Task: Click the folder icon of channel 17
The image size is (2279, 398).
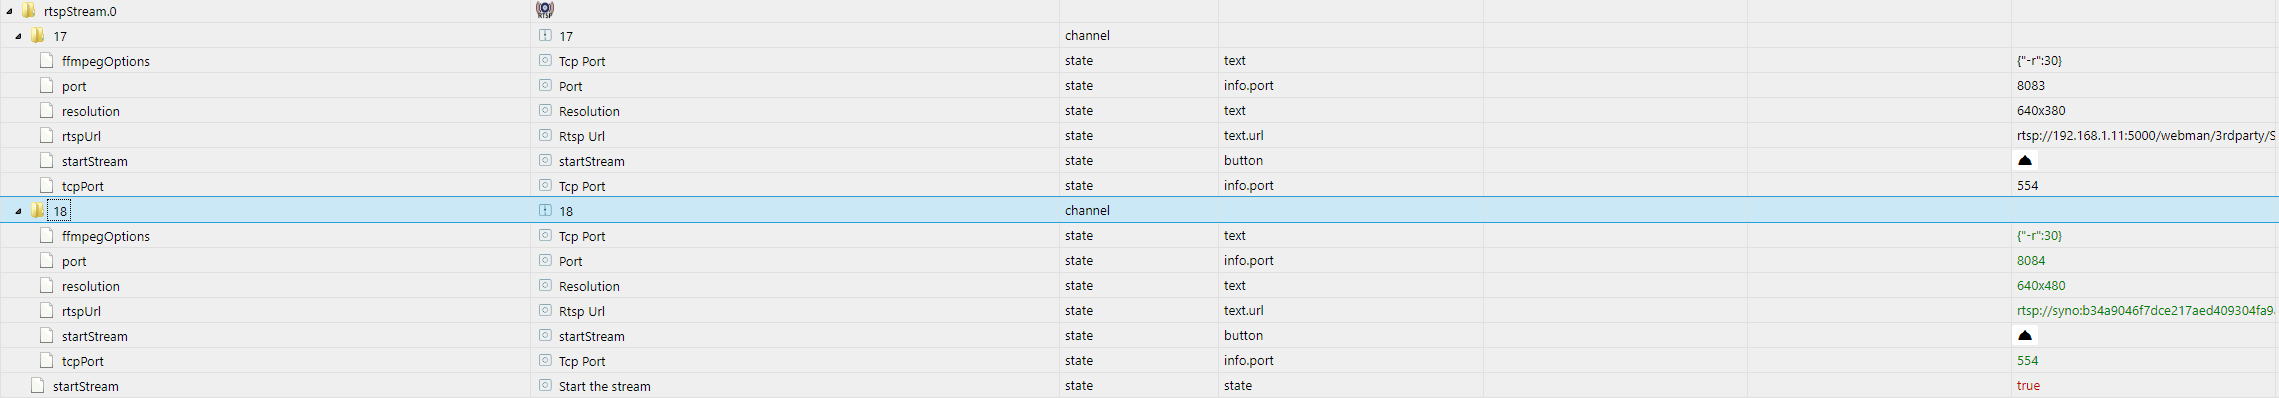Action: 38,35
